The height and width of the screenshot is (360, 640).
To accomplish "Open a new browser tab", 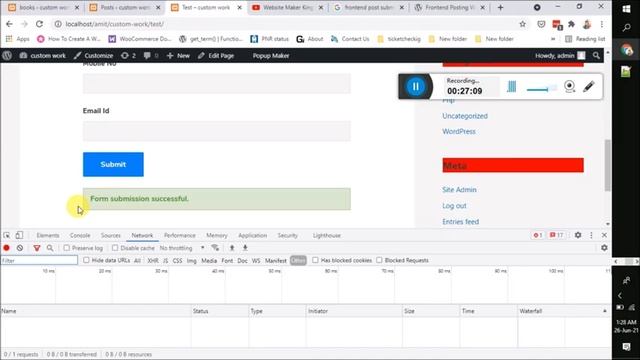I will 500,7.
